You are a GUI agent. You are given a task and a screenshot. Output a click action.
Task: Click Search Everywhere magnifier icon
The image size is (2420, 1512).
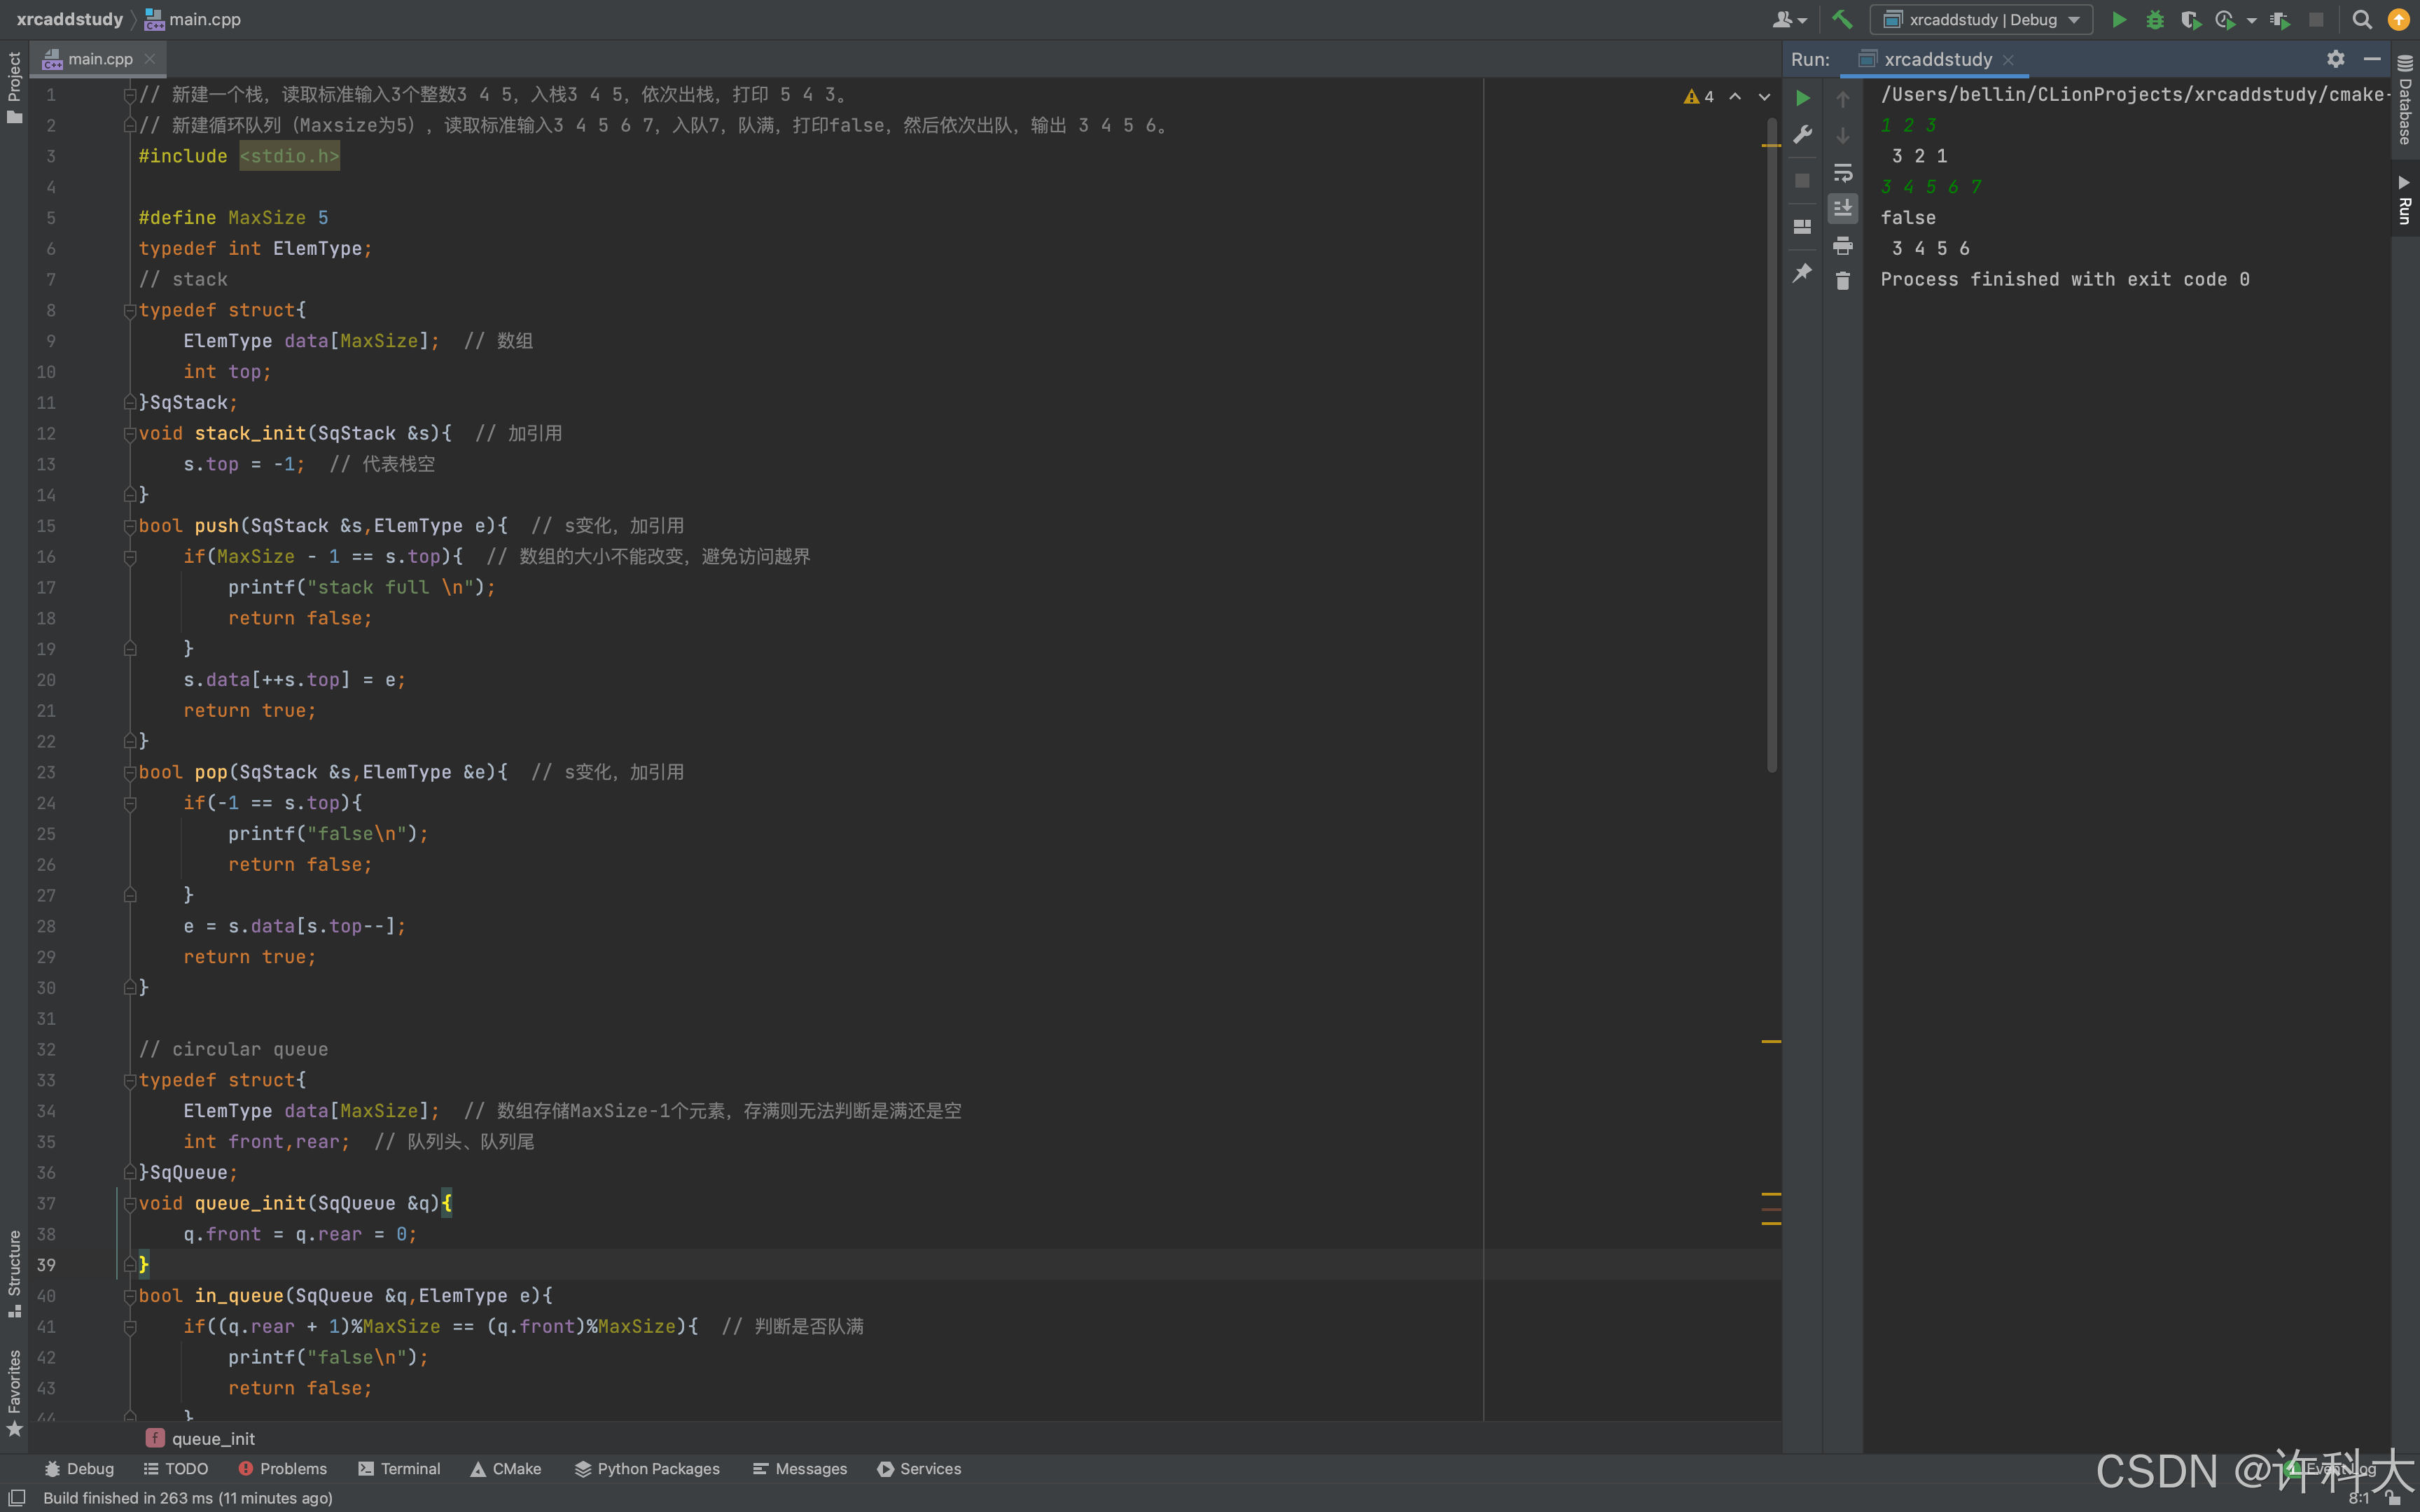(2361, 19)
